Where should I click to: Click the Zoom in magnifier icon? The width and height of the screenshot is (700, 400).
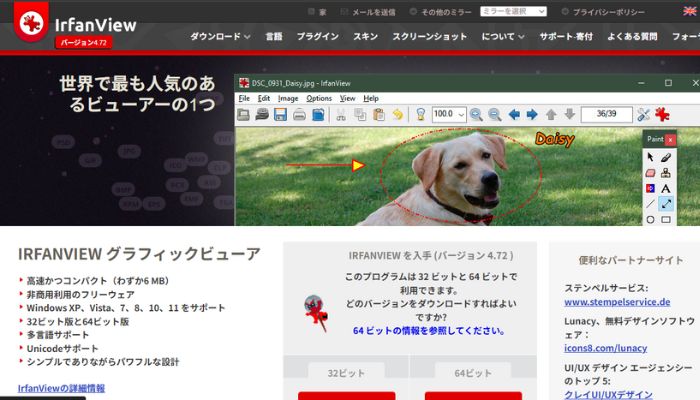tap(476, 115)
